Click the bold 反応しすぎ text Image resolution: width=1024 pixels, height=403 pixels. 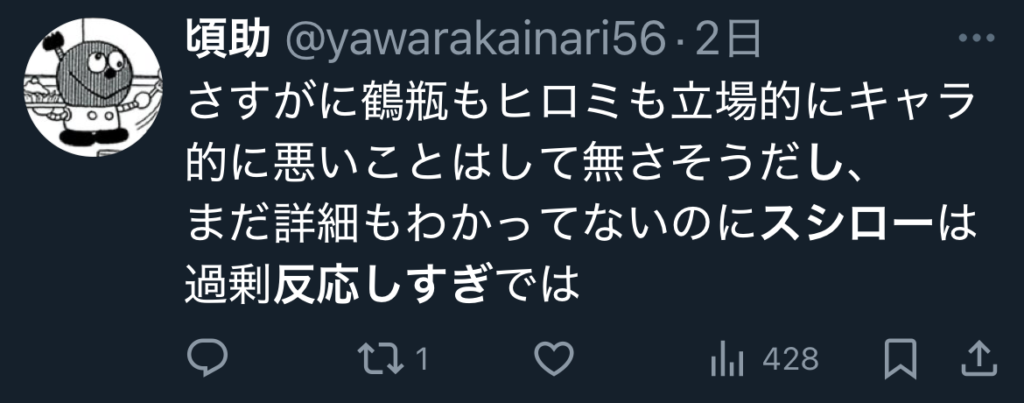tap(381, 285)
